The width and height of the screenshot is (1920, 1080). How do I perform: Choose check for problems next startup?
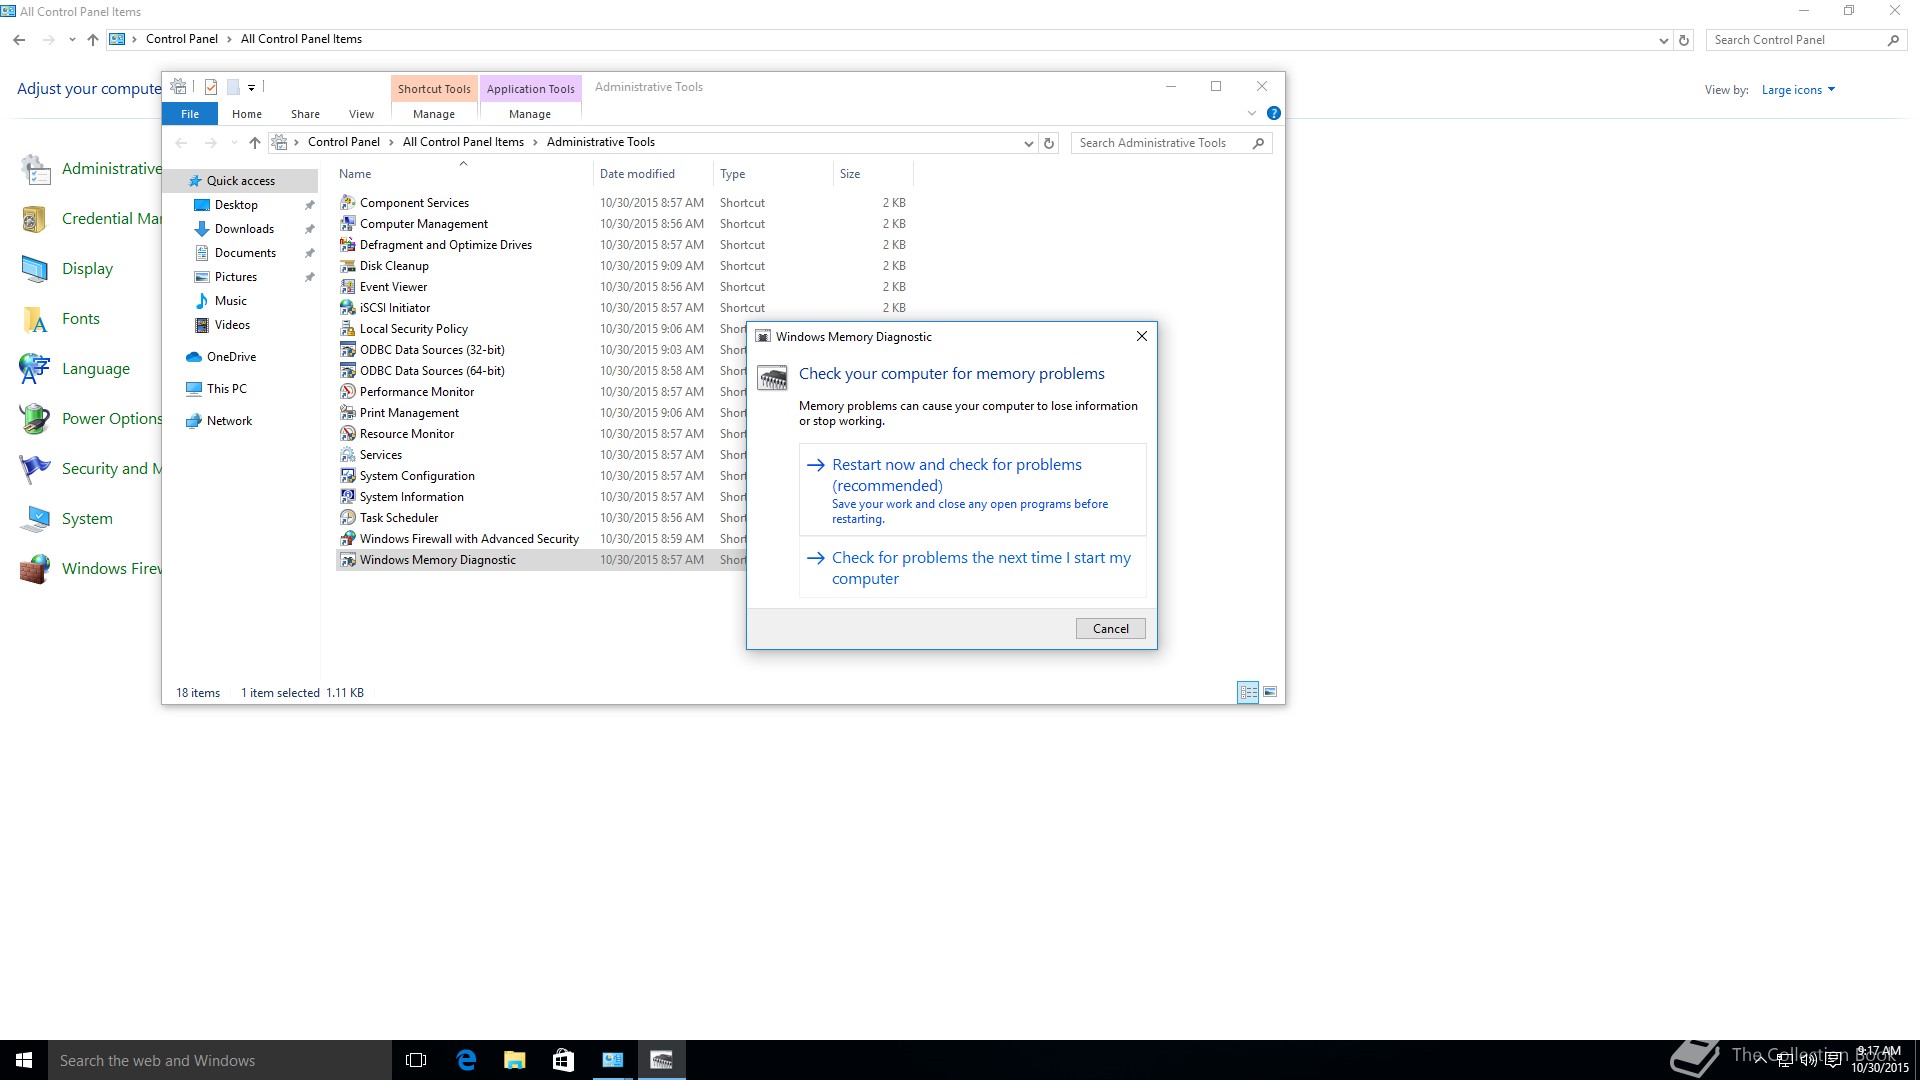[x=972, y=568]
